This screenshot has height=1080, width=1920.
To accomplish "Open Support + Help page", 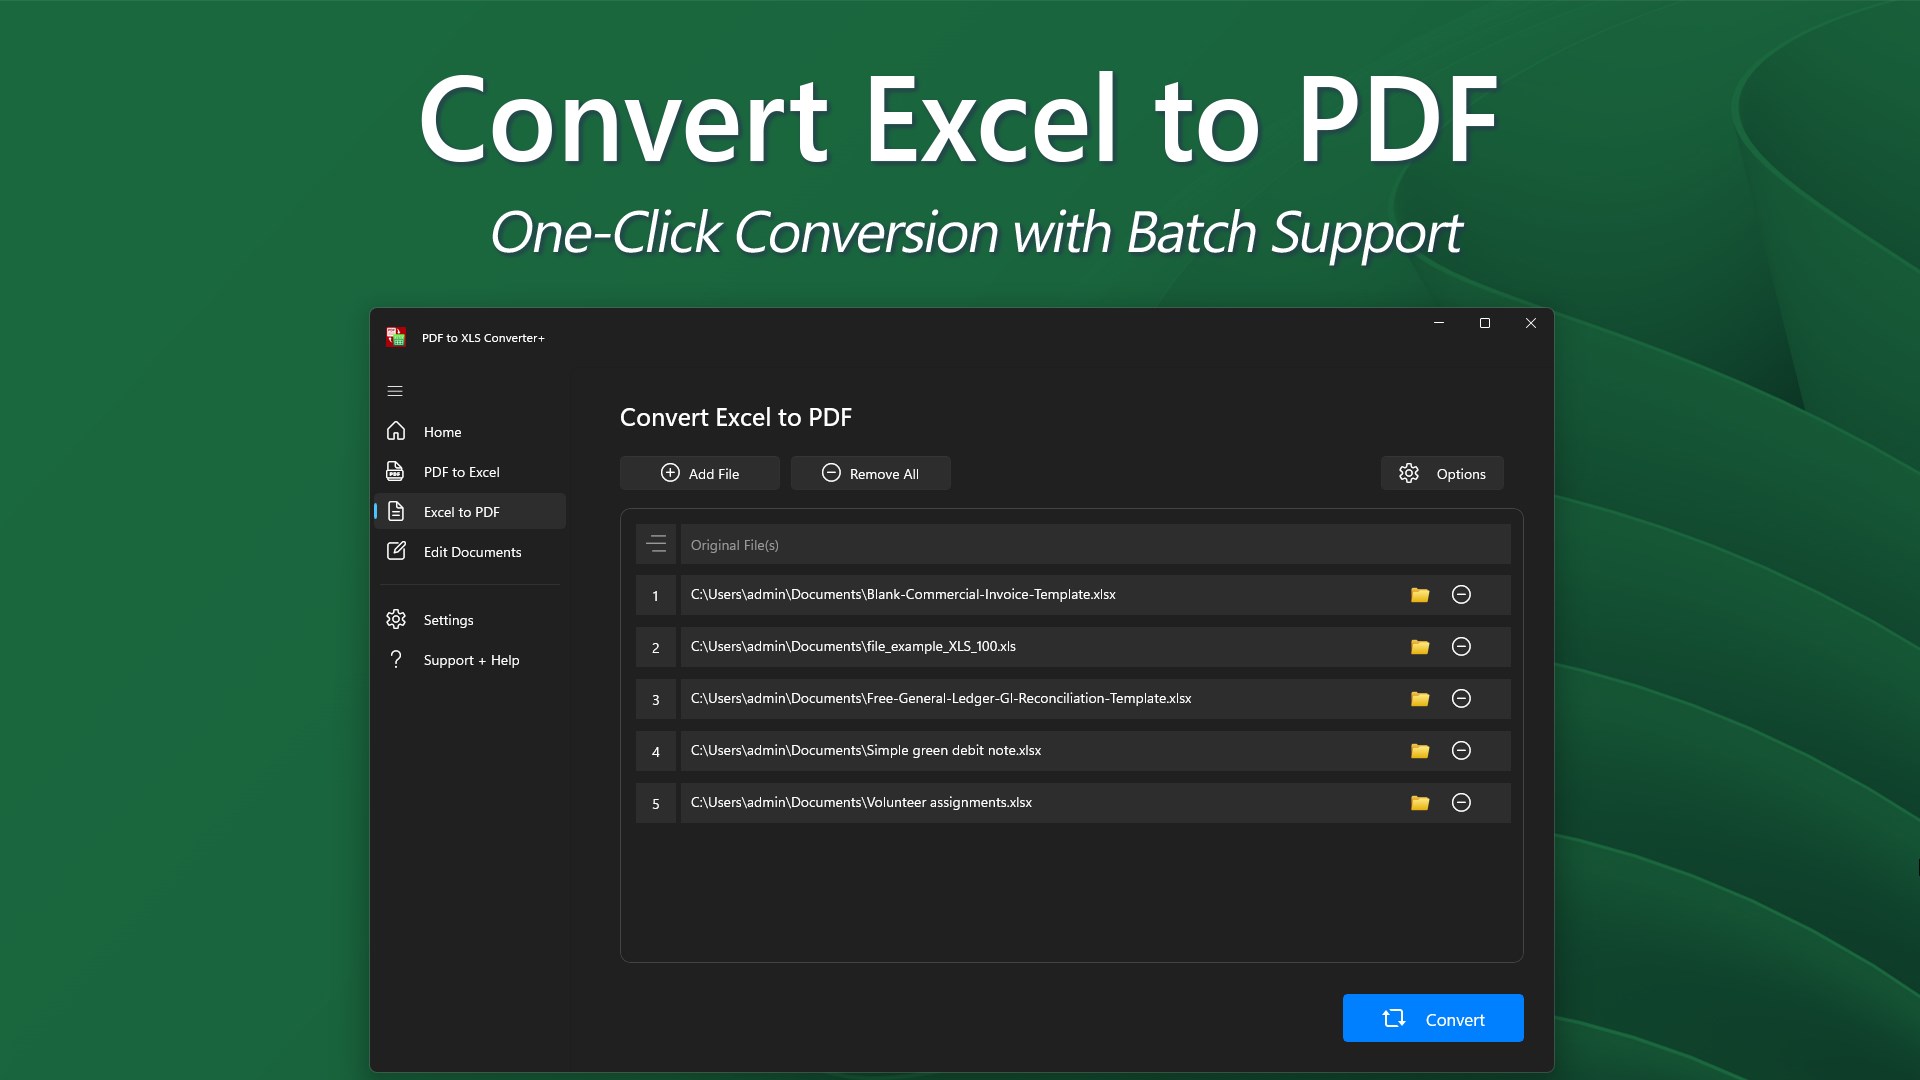I will point(470,660).
